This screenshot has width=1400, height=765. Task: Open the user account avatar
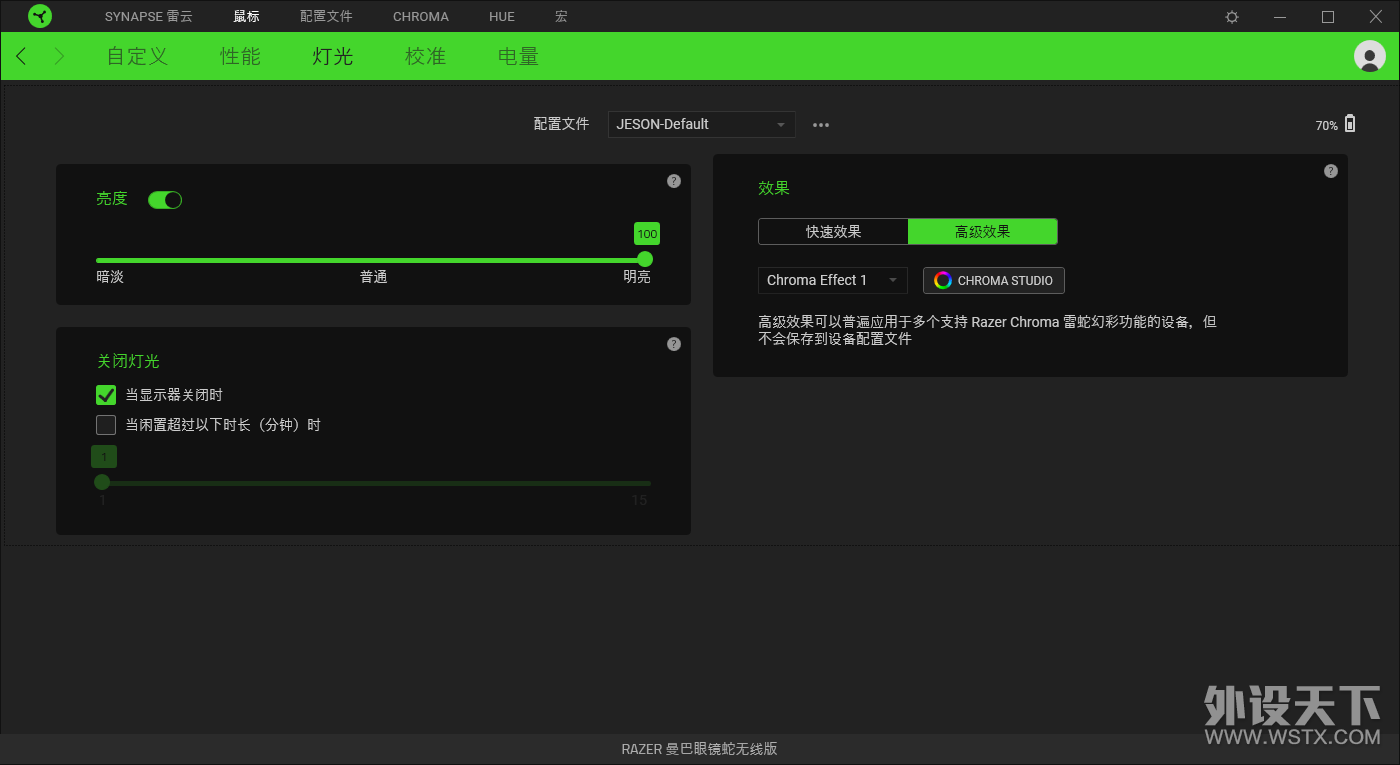pyautogui.click(x=1369, y=56)
